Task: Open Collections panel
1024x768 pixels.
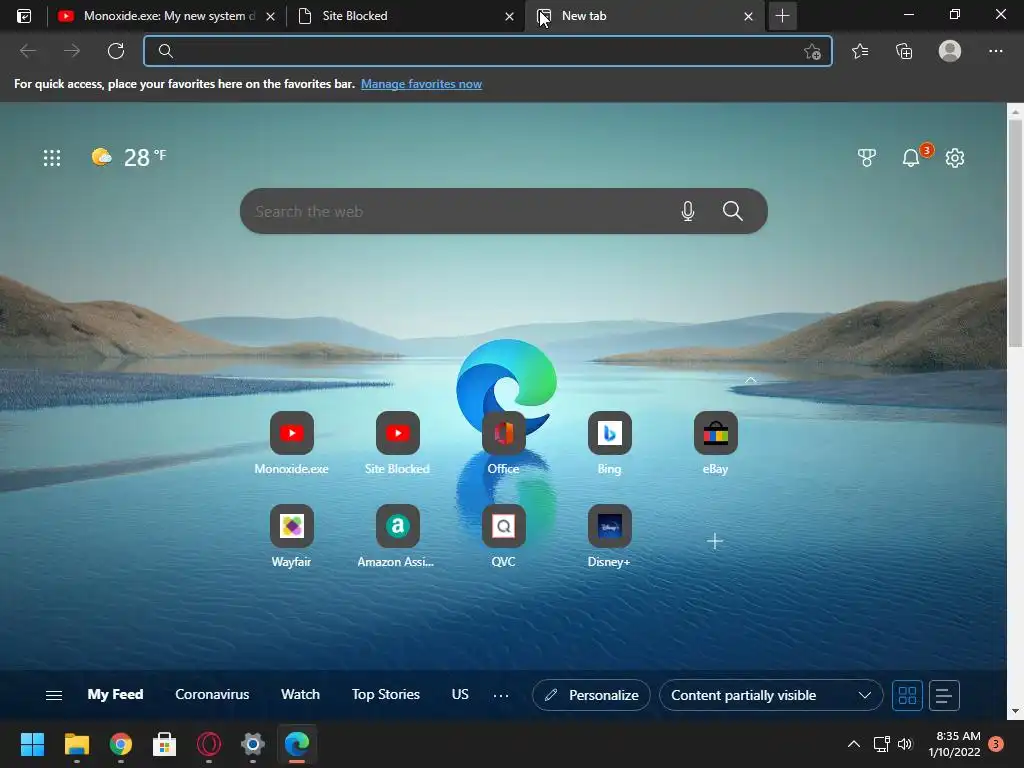Action: 904,51
